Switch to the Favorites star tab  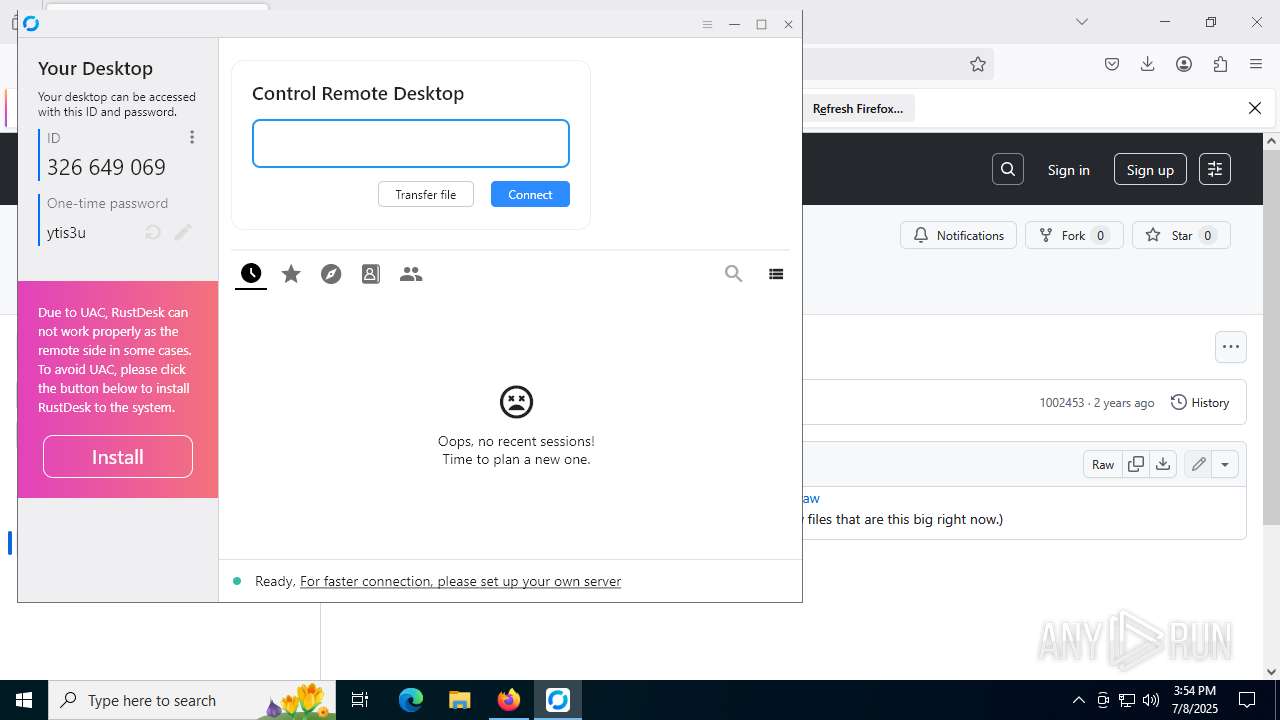291,273
